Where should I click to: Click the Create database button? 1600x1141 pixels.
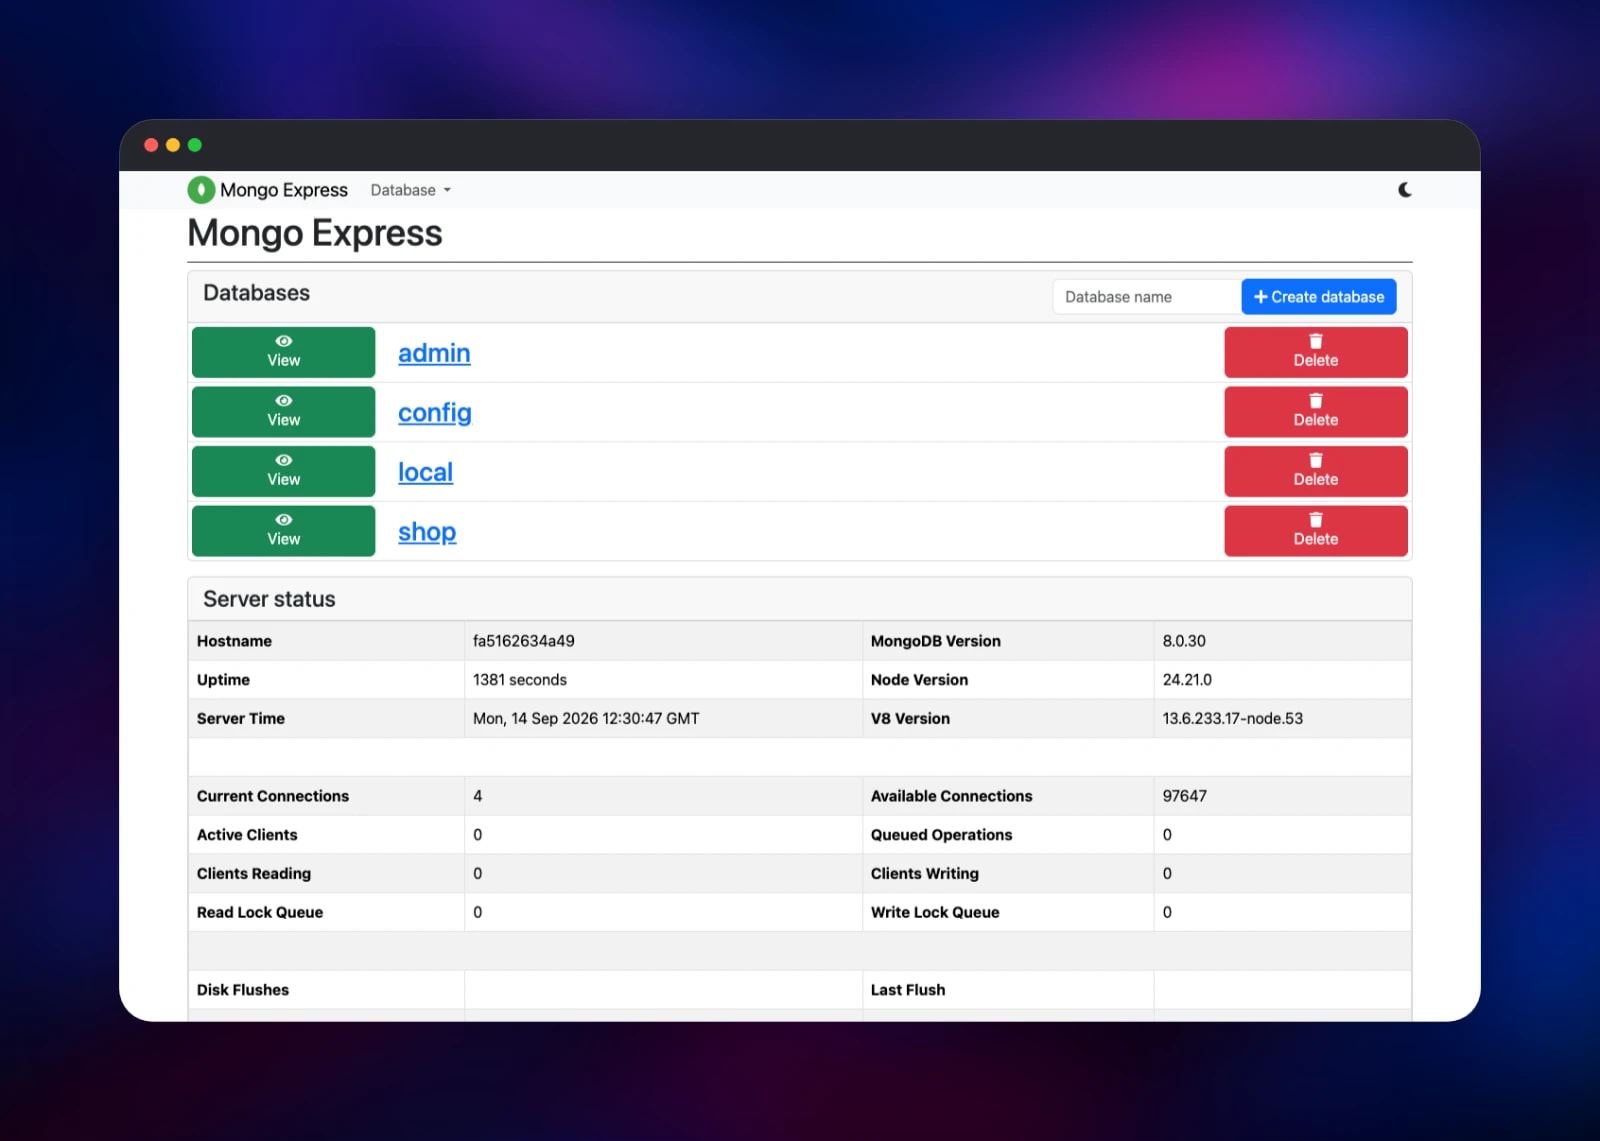(1319, 297)
